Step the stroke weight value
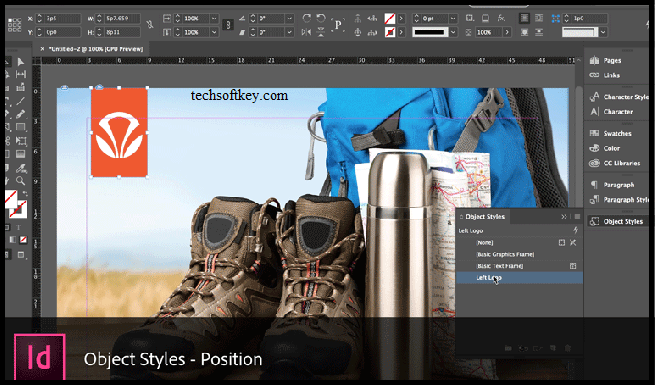 click(x=416, y=18)
